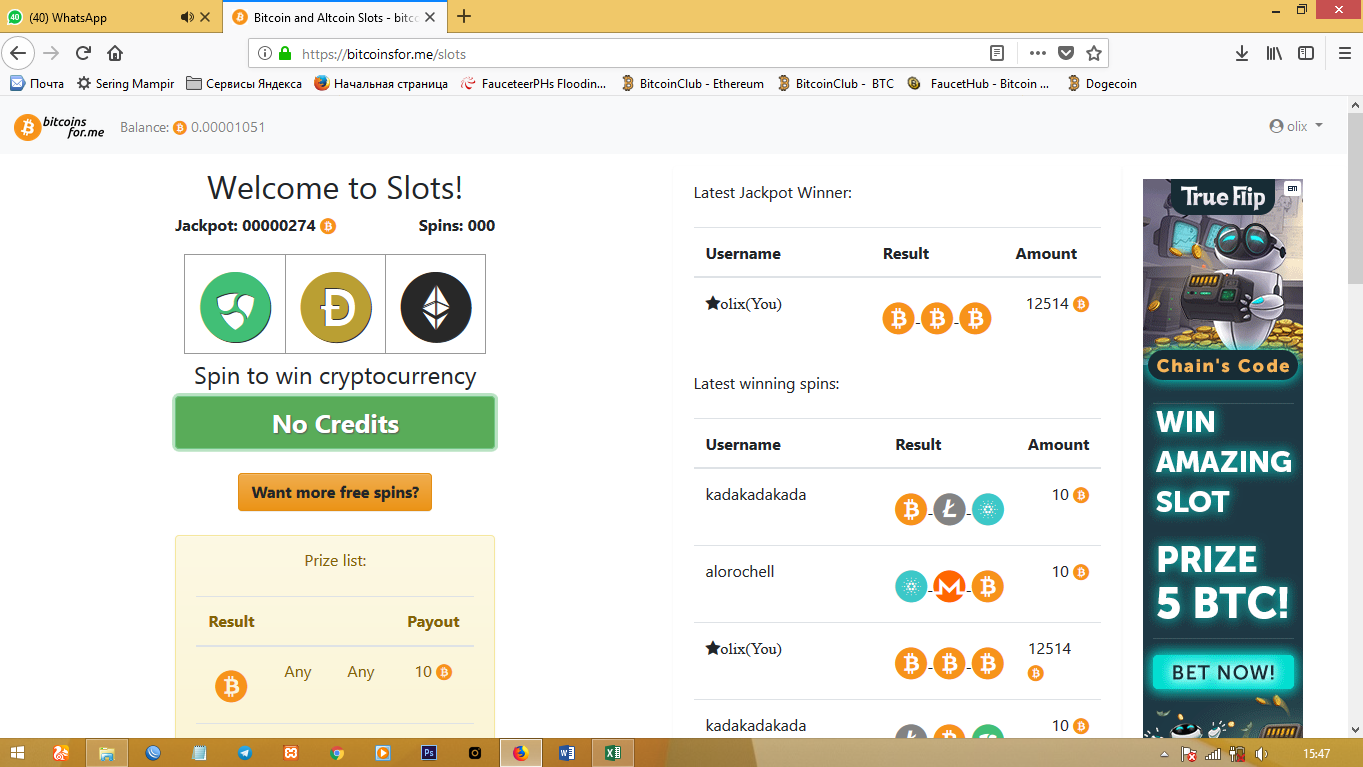The image size is (1363, 767).
Task: Open FauceteerPHs Flooding bookmark
Action: 534,84
